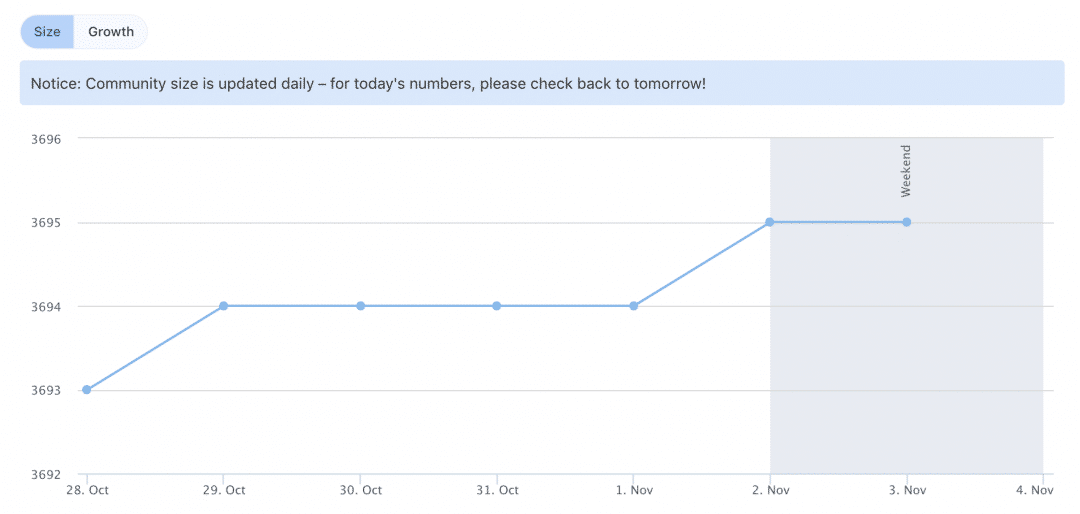Click the community size notice banner
This screenshot has width=1080, height=514.
542,83
